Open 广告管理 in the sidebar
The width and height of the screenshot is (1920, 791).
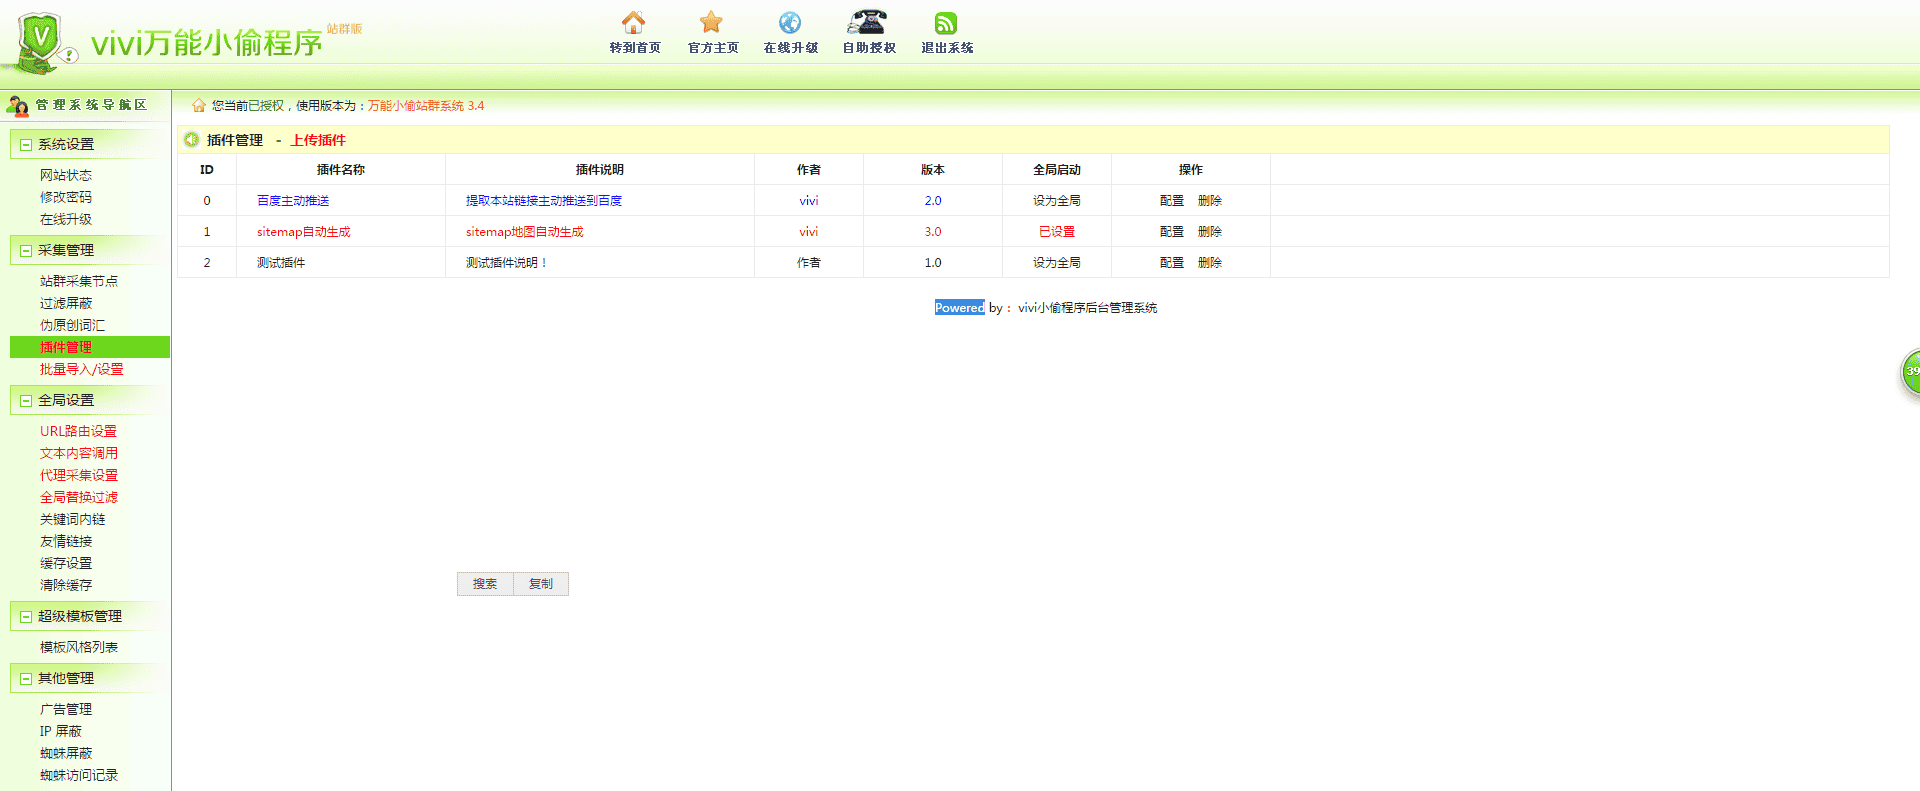tap(66, 709)
